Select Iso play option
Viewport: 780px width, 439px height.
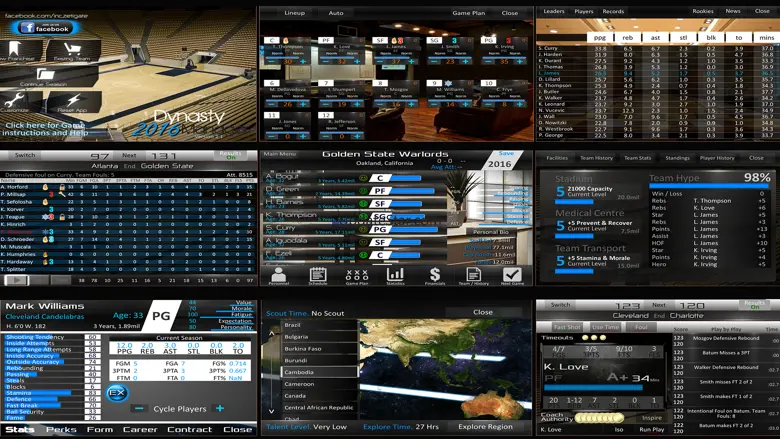click(x=619, y=430)
